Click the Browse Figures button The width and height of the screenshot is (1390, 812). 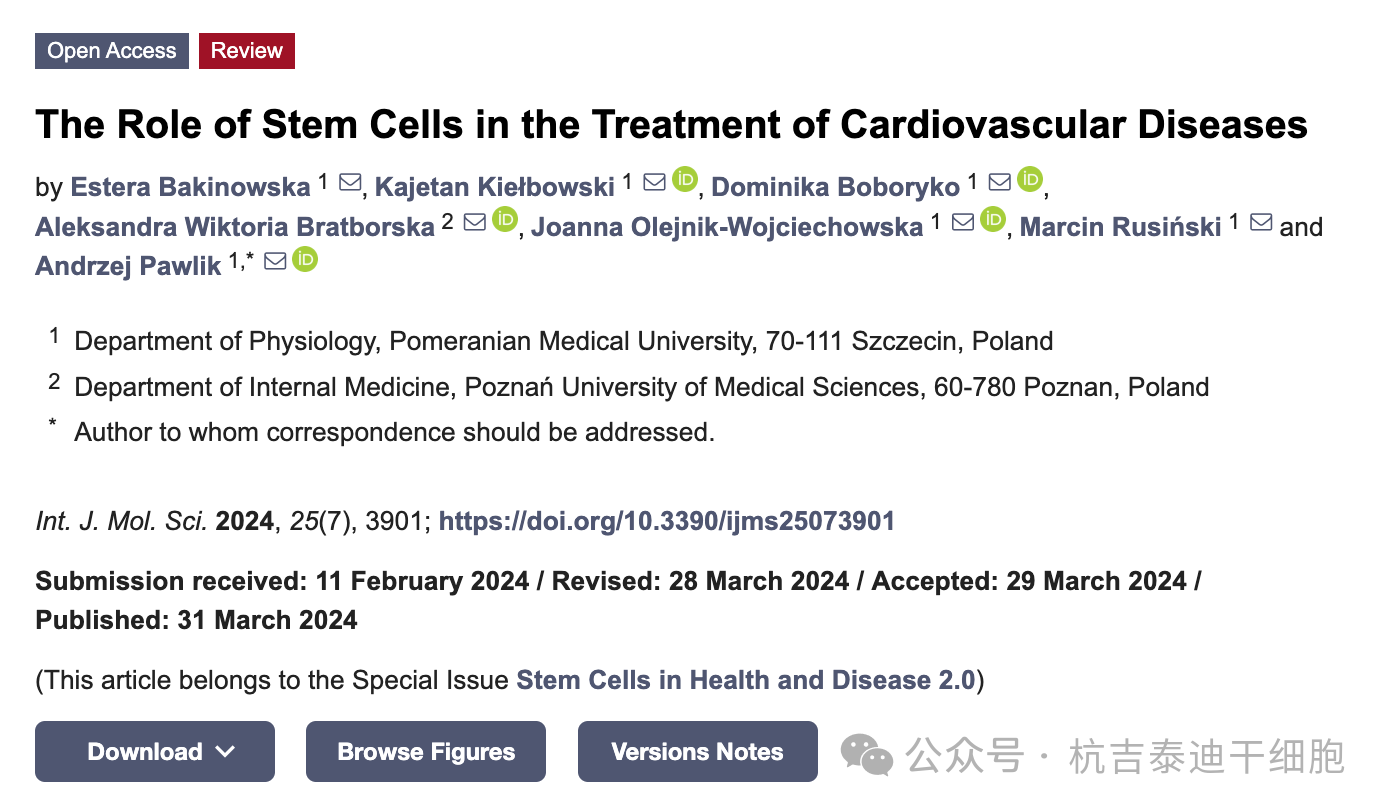(426, 751)
